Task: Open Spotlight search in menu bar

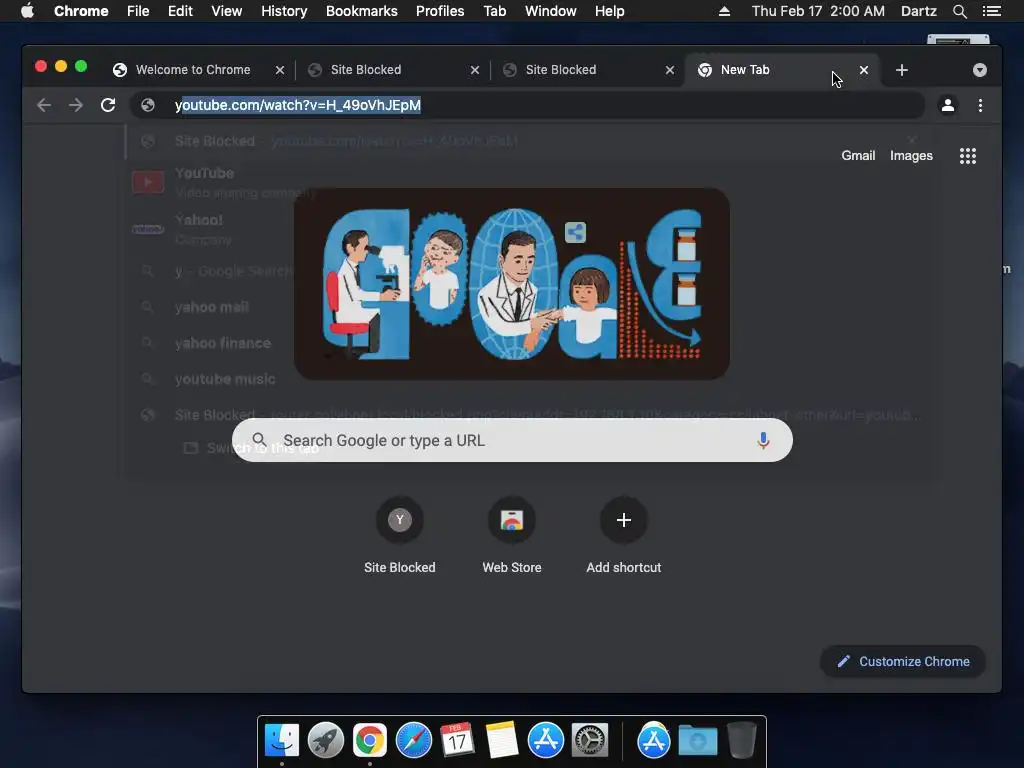Action: pyautogui.click(x=959, y=11)
